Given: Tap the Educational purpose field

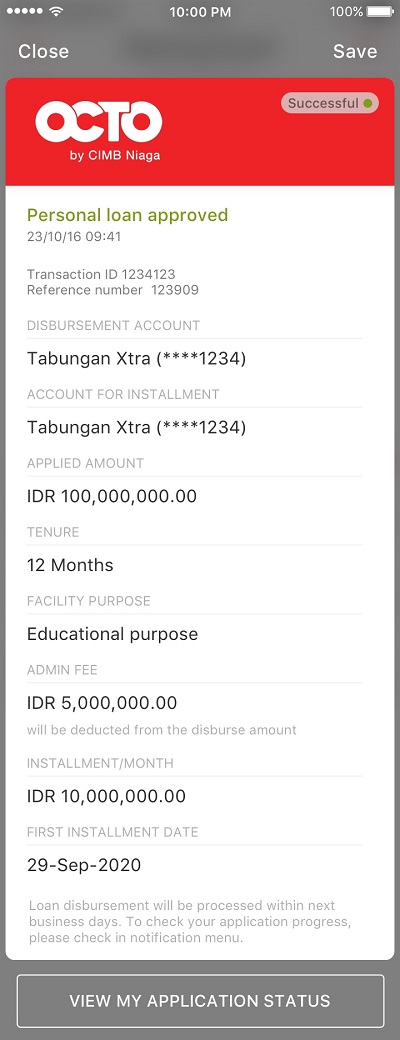Looking at the screenshot, I should click(113, 634).
